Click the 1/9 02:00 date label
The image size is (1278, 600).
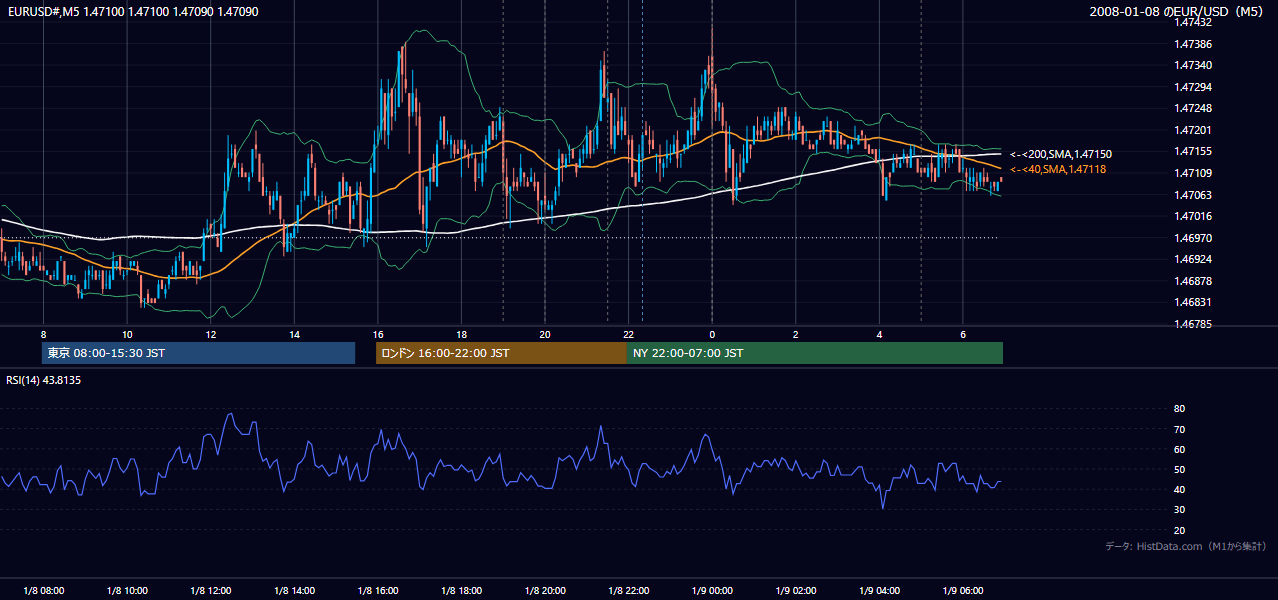click(x=795, y=591)
